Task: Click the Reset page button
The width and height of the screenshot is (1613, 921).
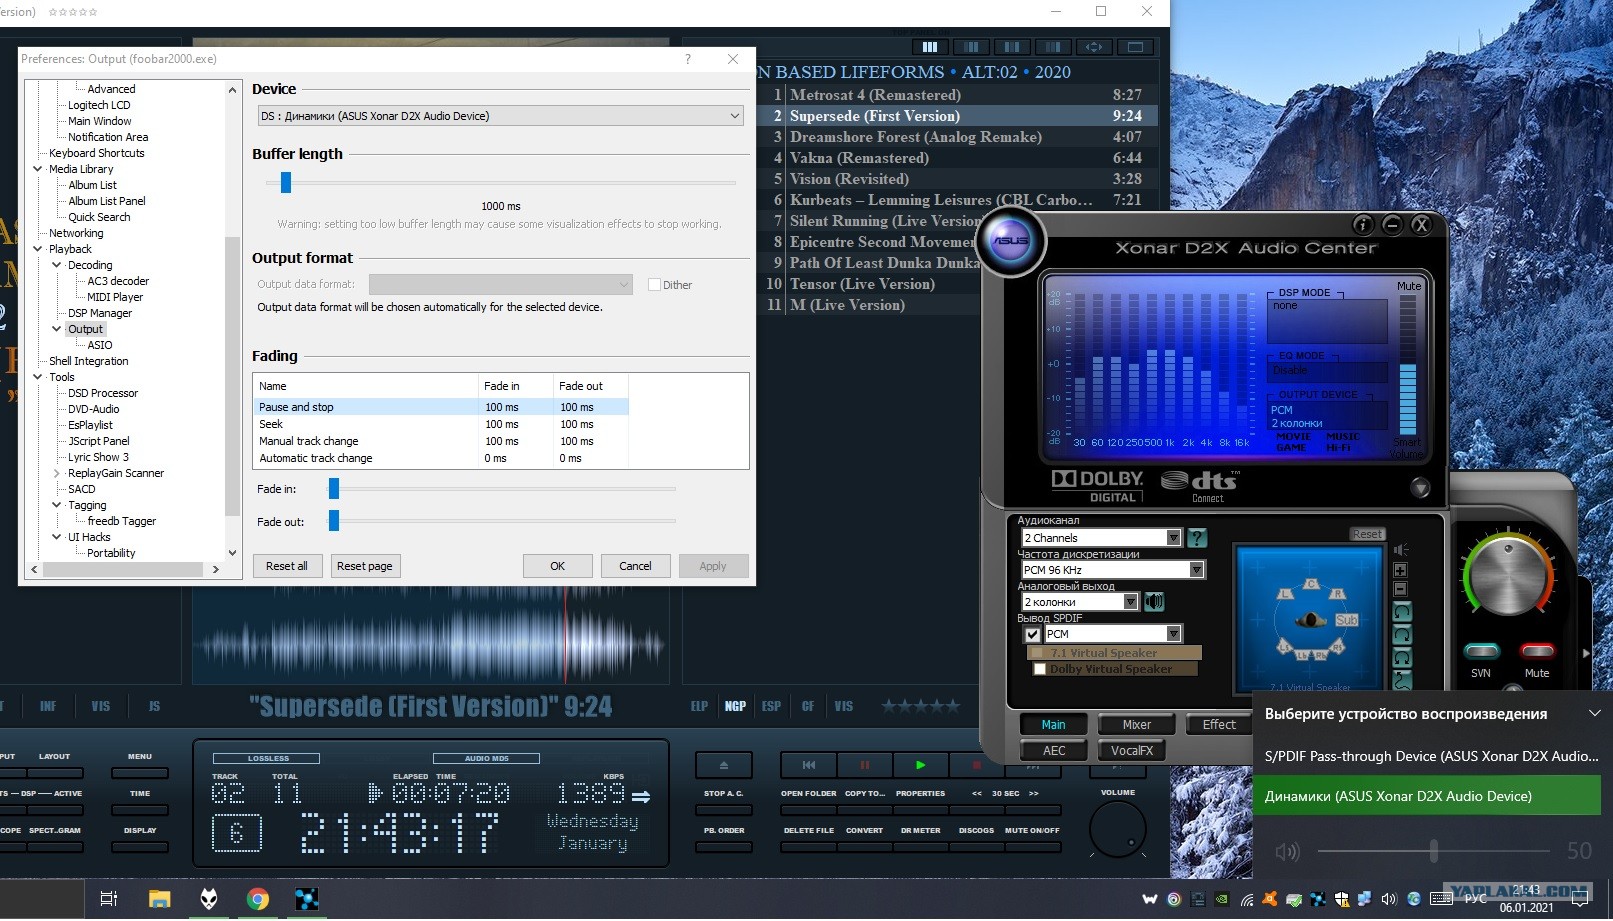Action: coord(365,566)
